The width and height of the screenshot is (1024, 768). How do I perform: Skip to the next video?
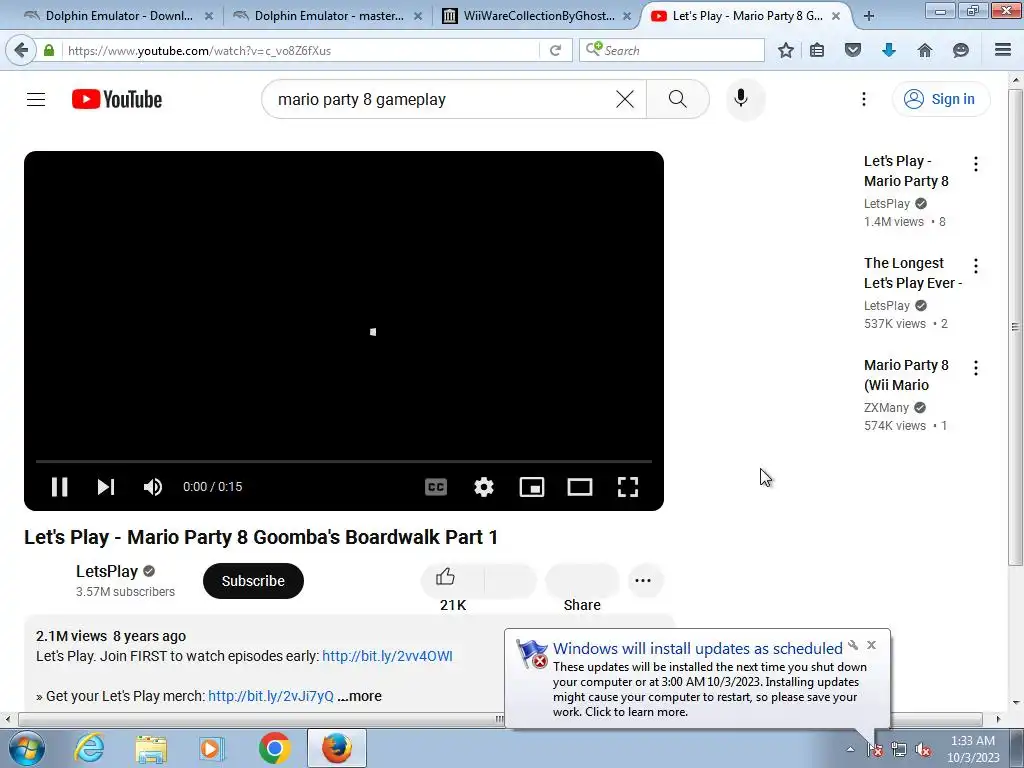pyautogui.click(x=106, y=487)
